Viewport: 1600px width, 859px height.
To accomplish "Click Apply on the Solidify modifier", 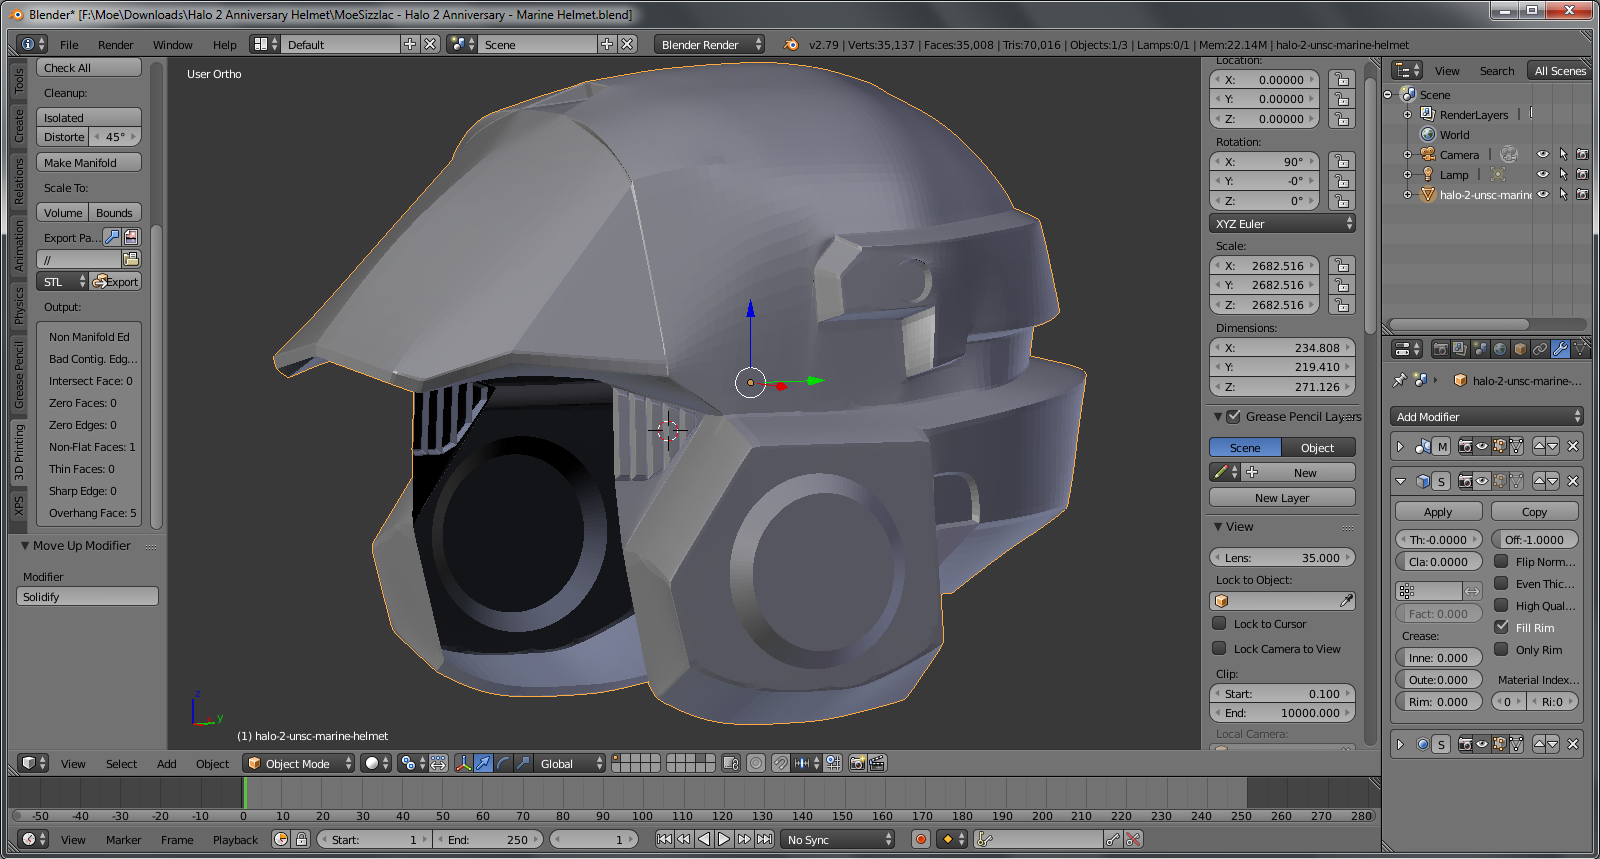I will tap(1437, 512).
